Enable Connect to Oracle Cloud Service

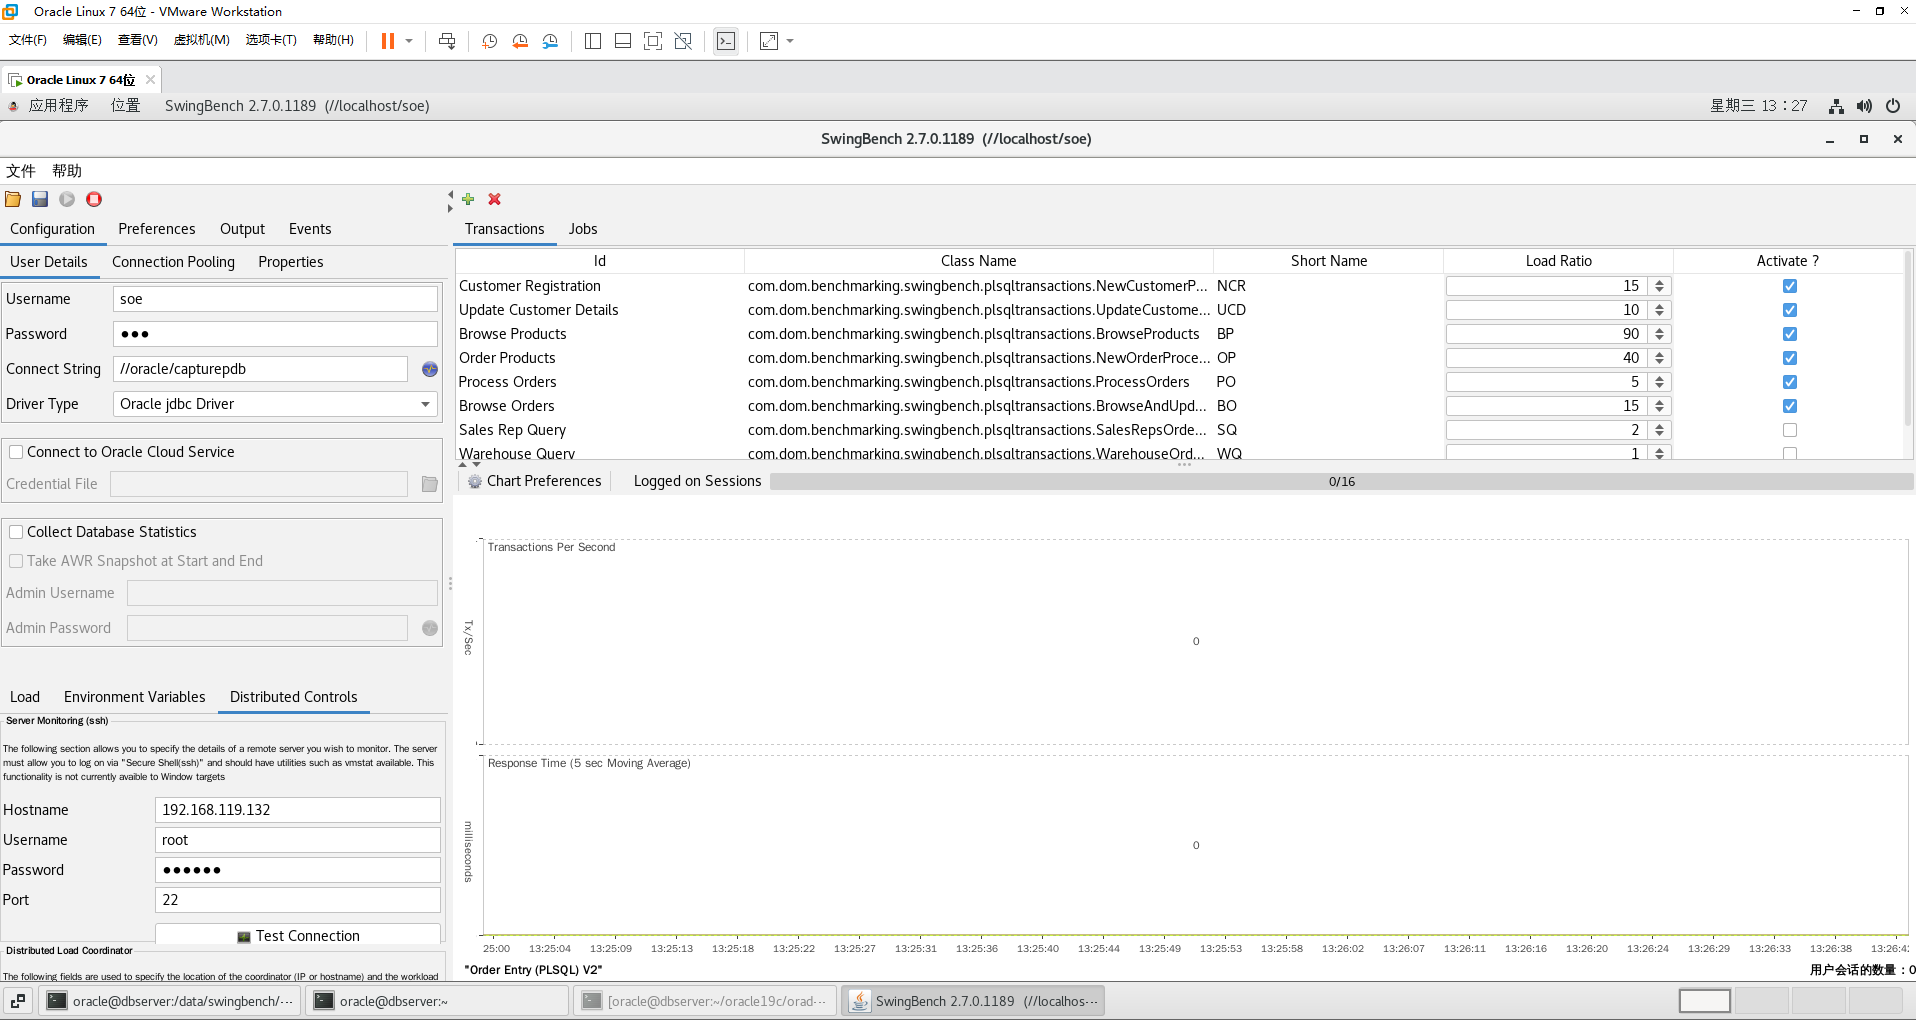pyautogui.click(x=16, y=452)
